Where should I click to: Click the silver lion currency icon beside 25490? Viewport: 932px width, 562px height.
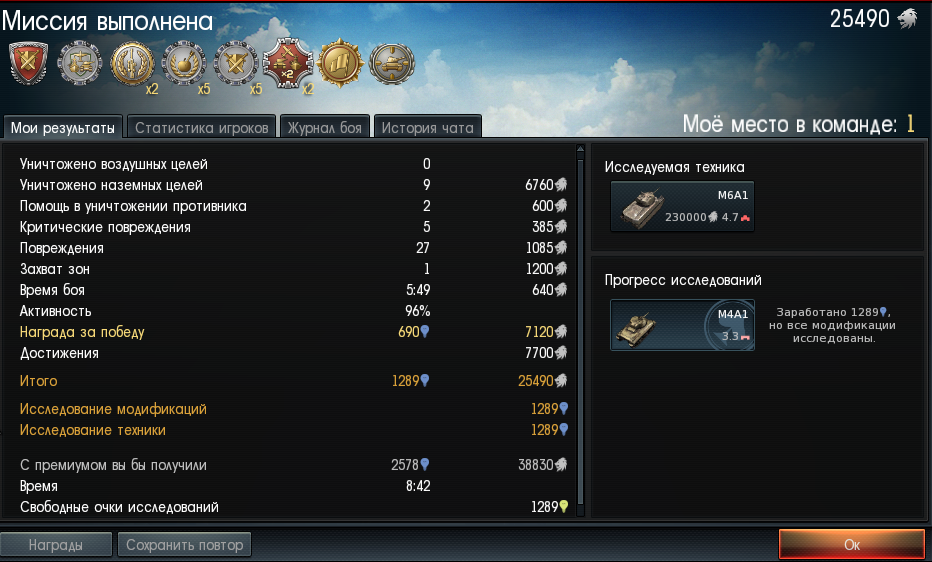[x=907, y=19]
